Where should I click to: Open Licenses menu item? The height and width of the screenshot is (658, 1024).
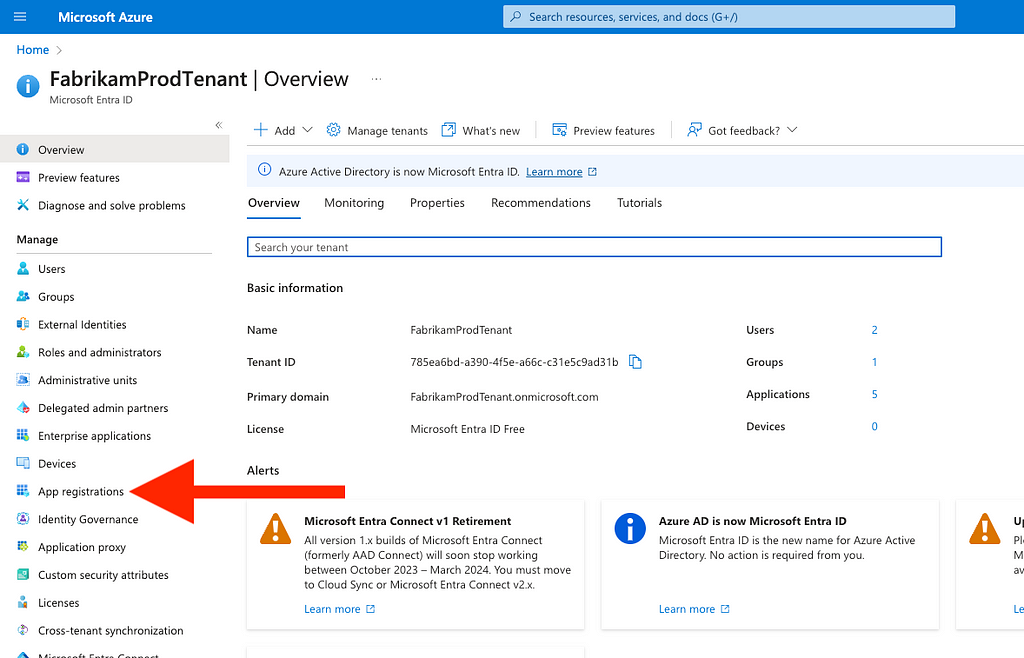point(59,603)
